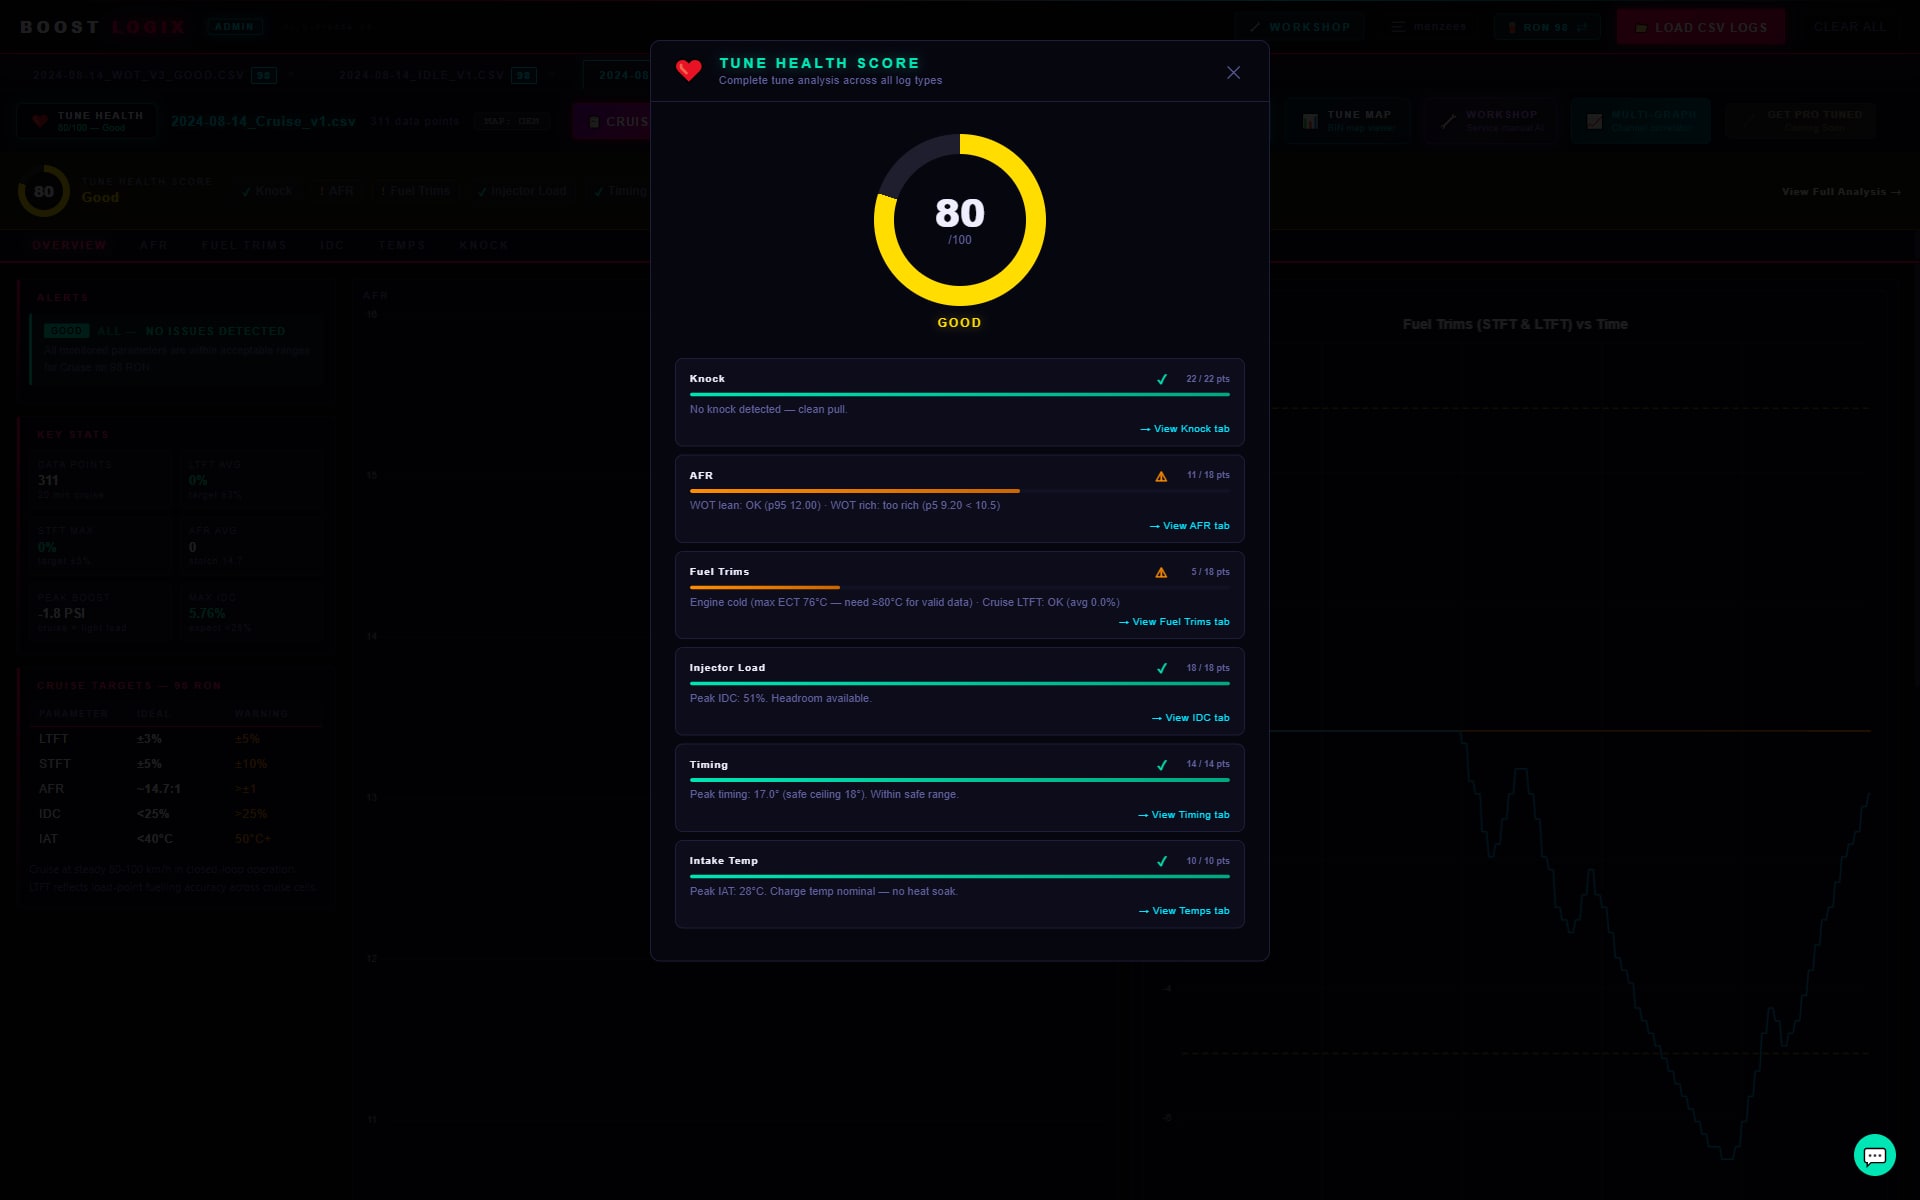This screenshot has width=1920, height=1200.
Task: Open the Tune Map BIN viewer card
Action: tap(1349, 121)
